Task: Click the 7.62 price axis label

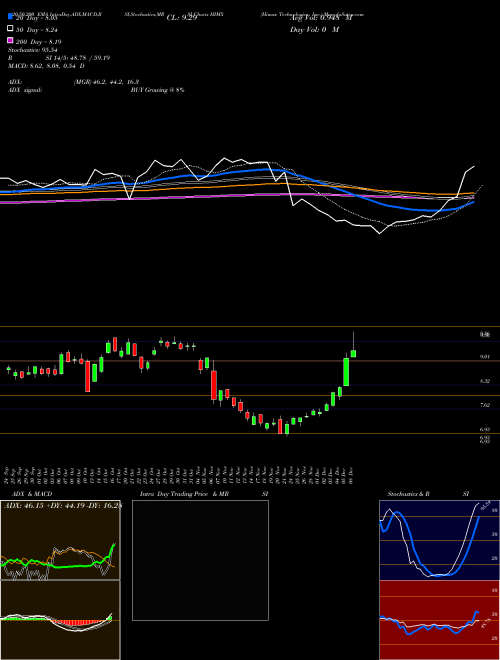Action: (x=485, y=405)
